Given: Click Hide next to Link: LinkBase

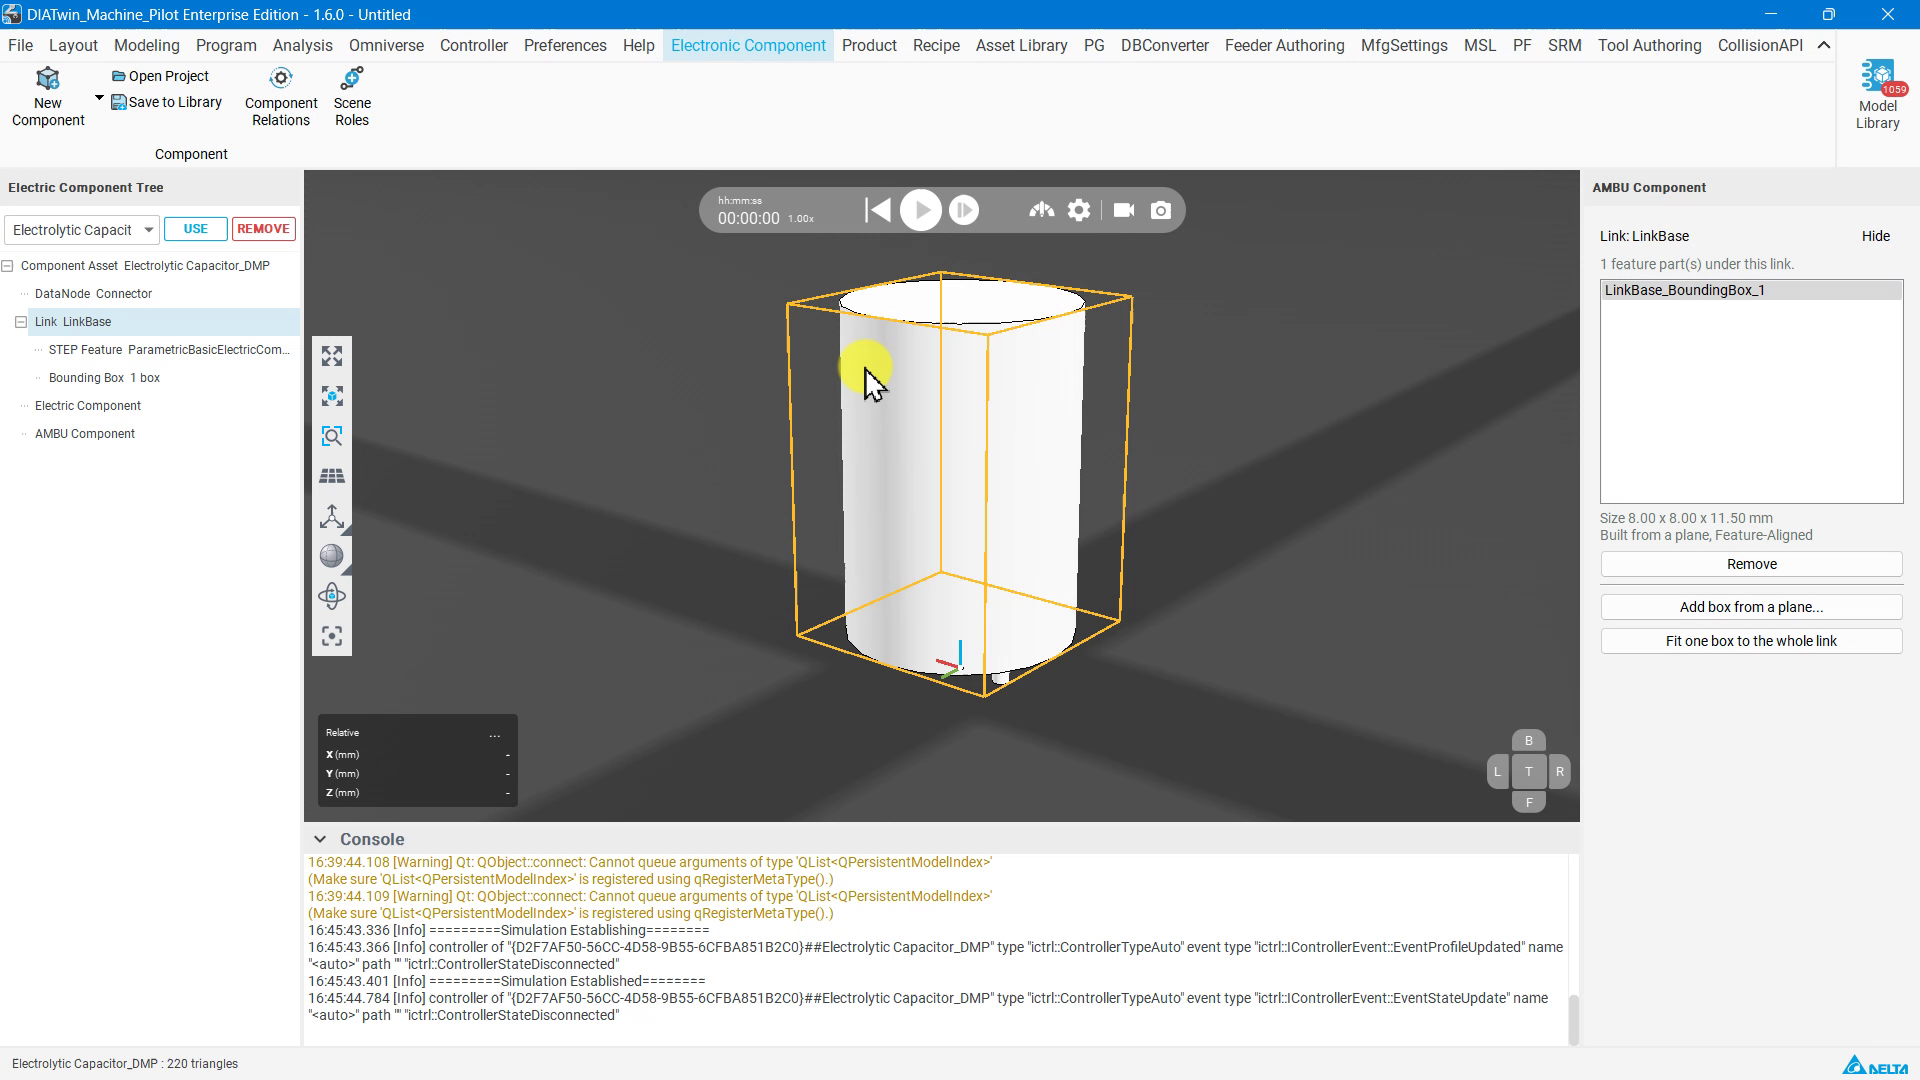Looking at the screenshot, I should tap(1875, 236).
